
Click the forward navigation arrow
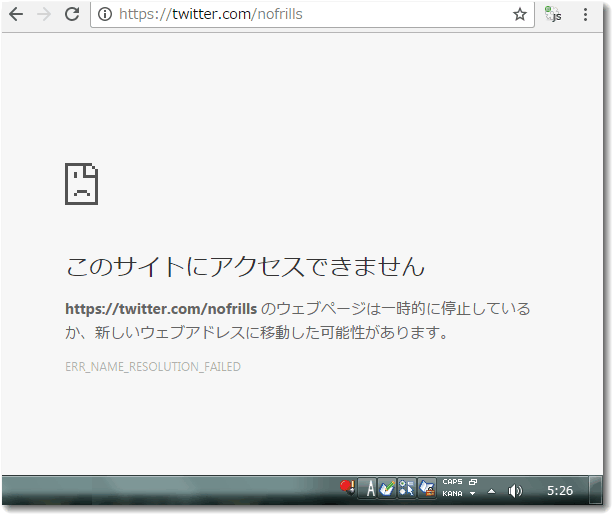[44, 14]
